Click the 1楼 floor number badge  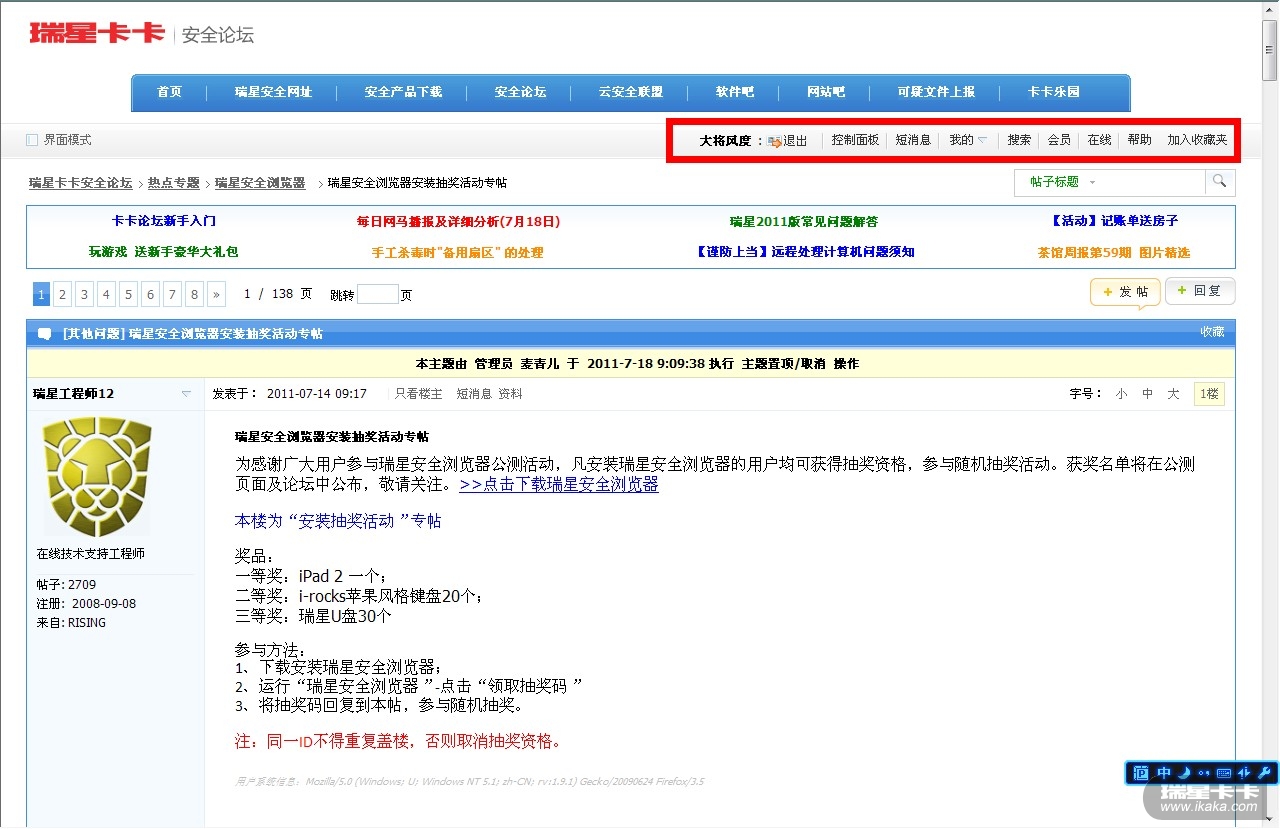(1209, 394)
